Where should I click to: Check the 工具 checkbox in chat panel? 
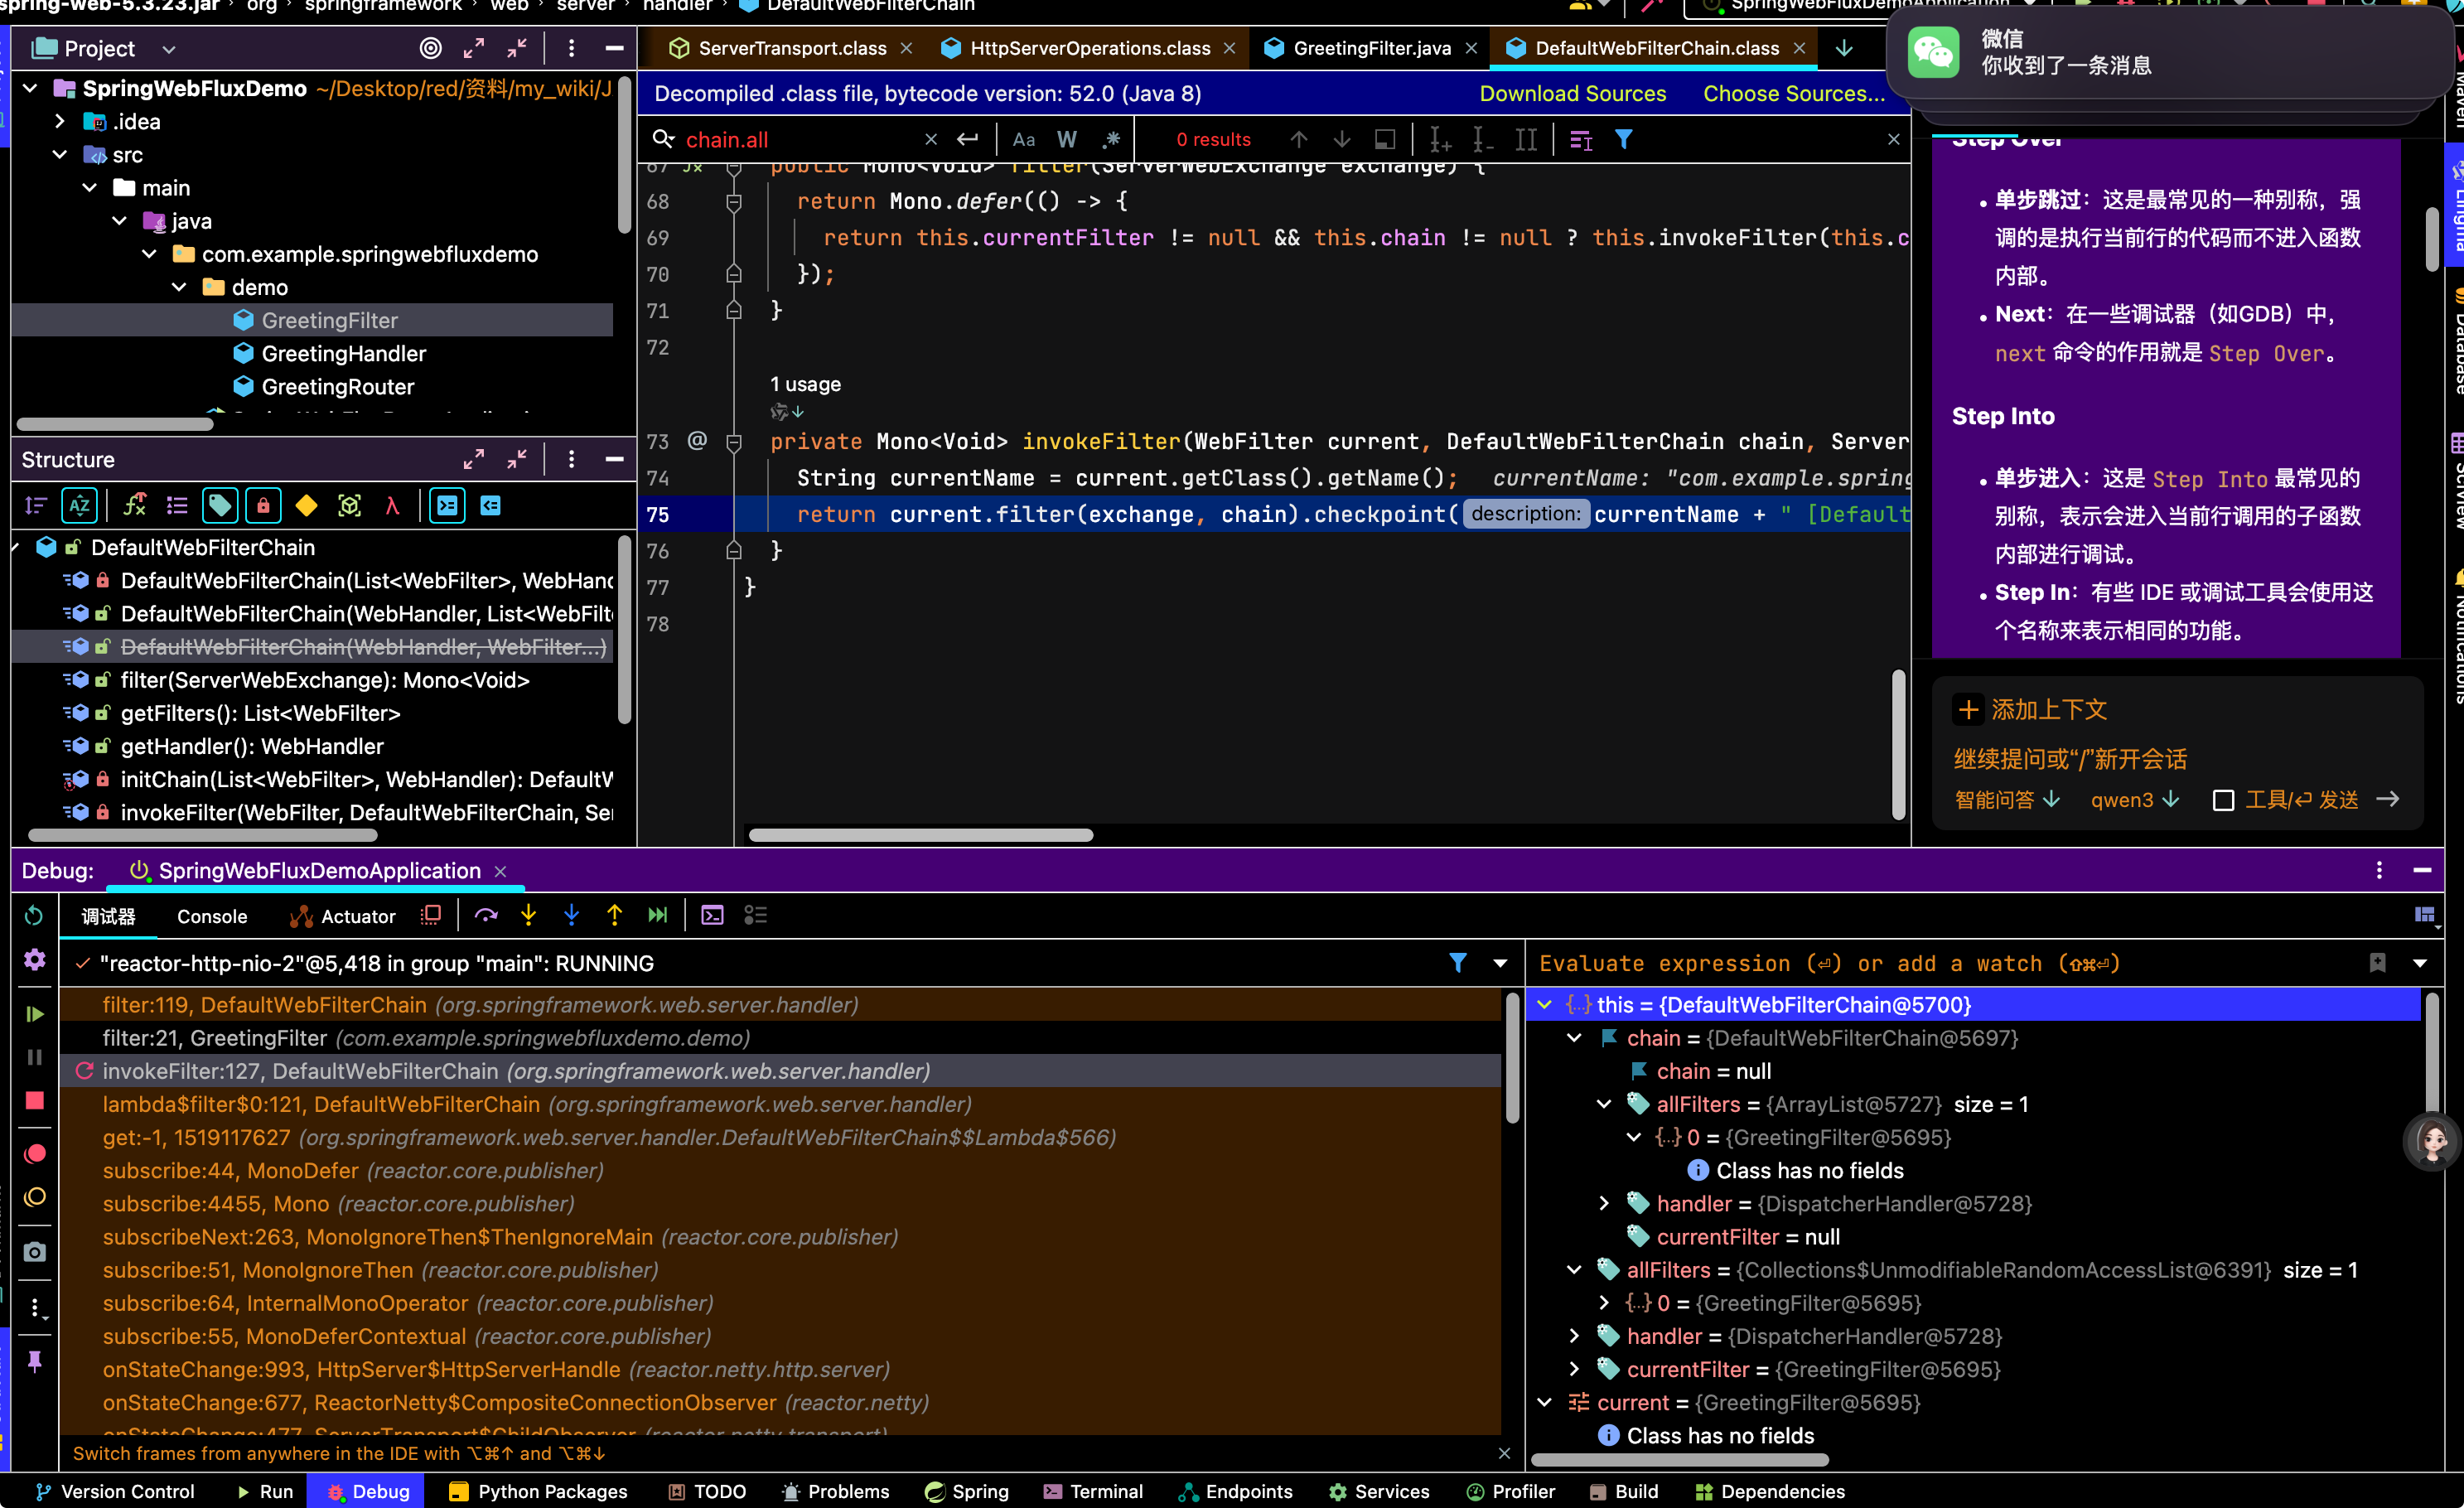click(2224, 800)
